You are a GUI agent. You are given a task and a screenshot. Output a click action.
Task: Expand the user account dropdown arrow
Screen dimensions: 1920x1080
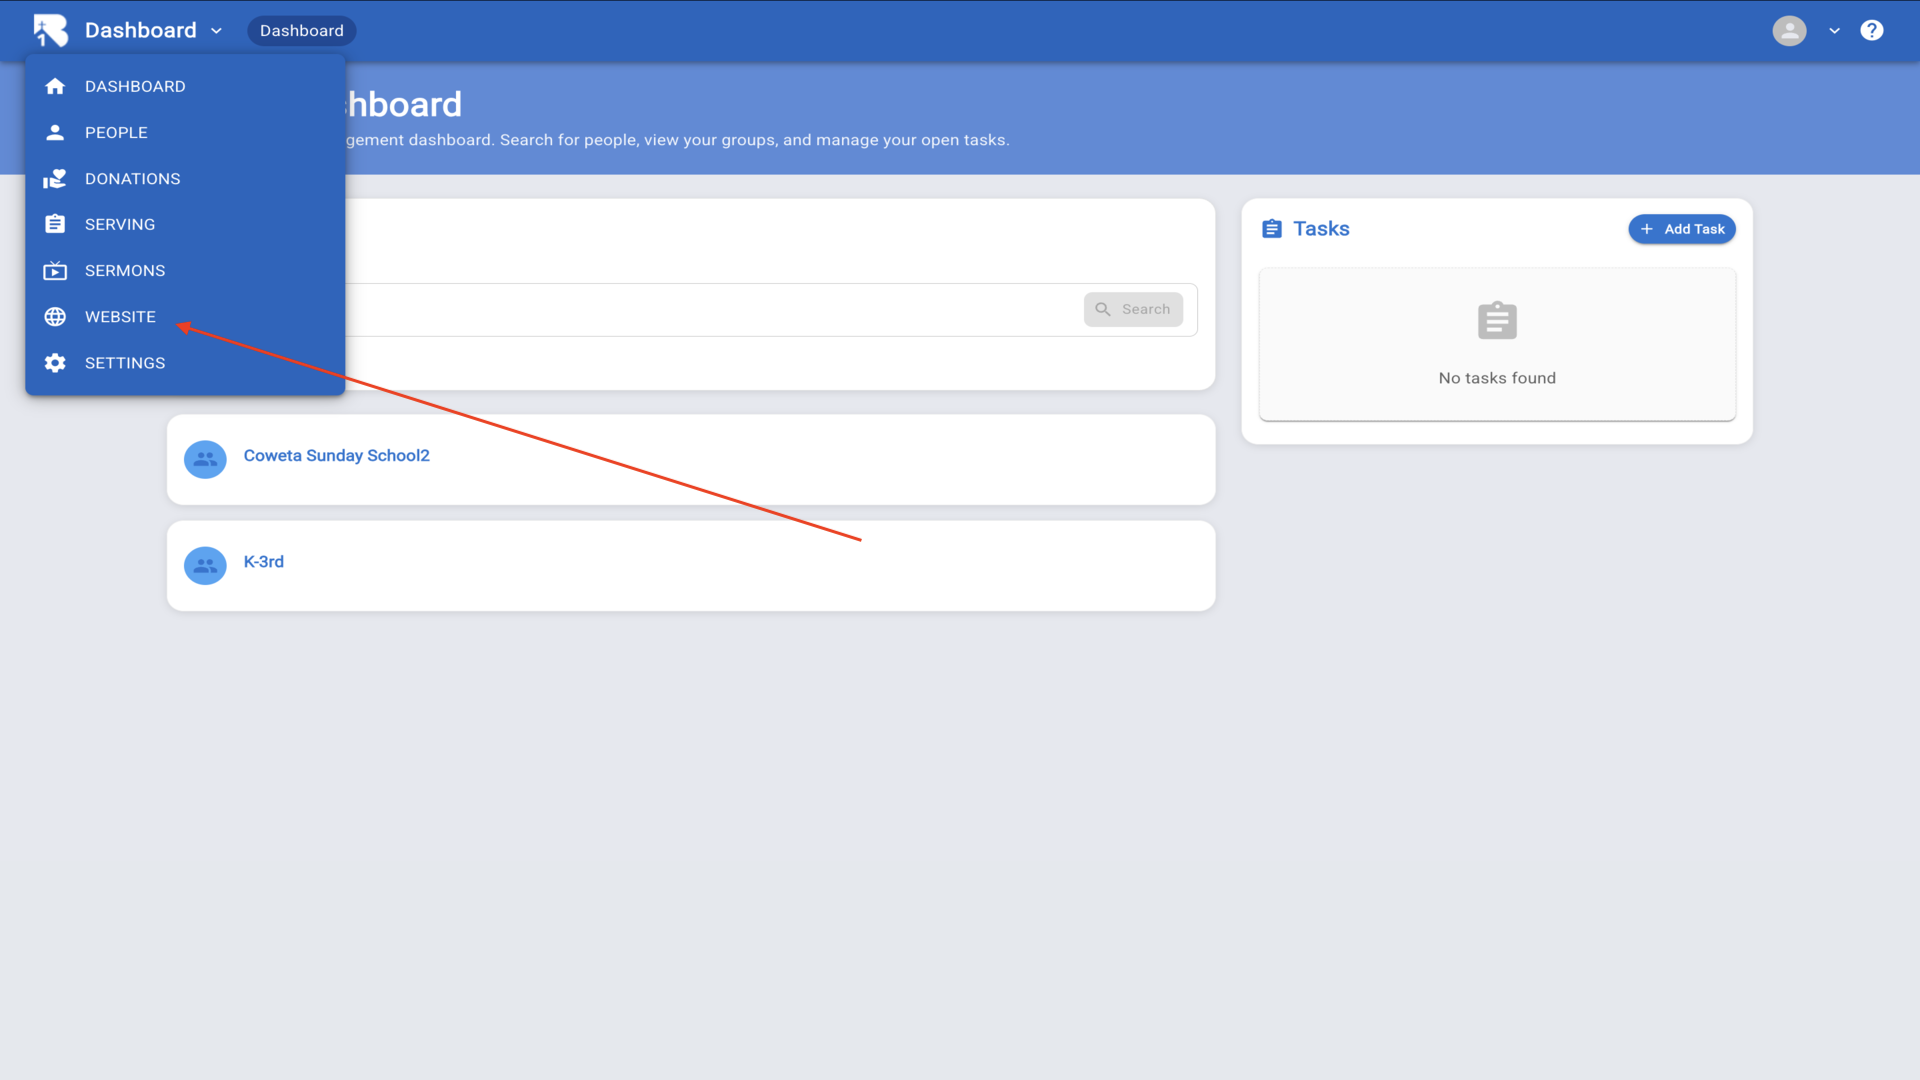(1834, 31)
